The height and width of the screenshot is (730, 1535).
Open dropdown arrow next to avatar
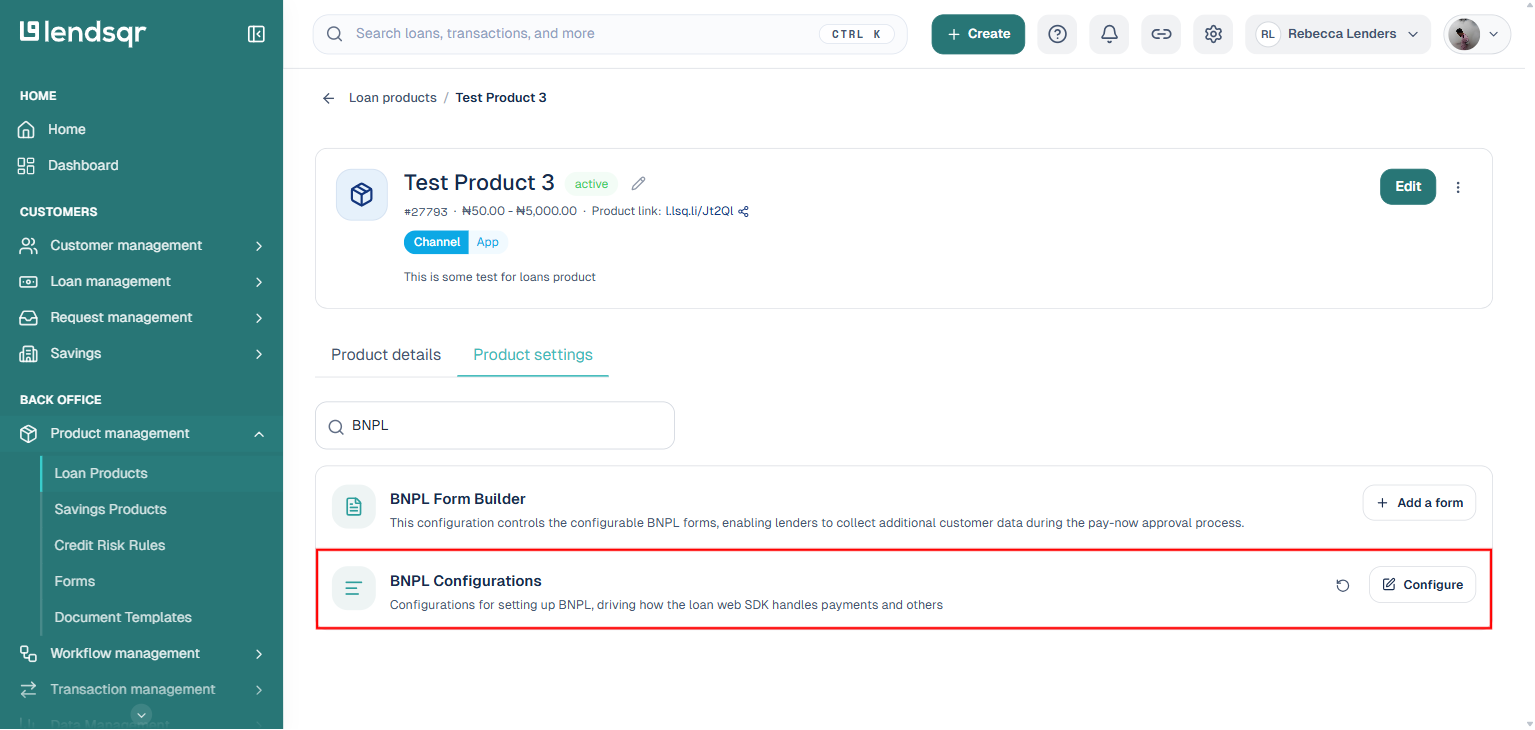1494,34
